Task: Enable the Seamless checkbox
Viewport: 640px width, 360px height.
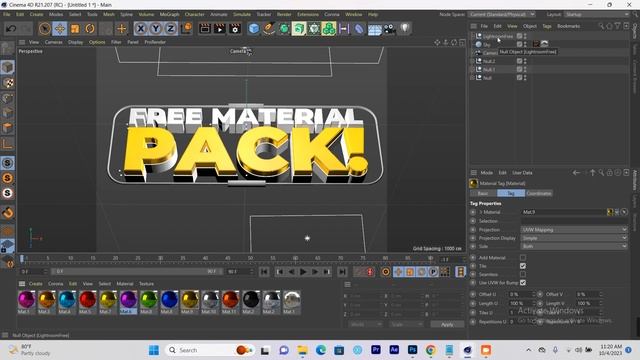Action: [x=523, y=274]
